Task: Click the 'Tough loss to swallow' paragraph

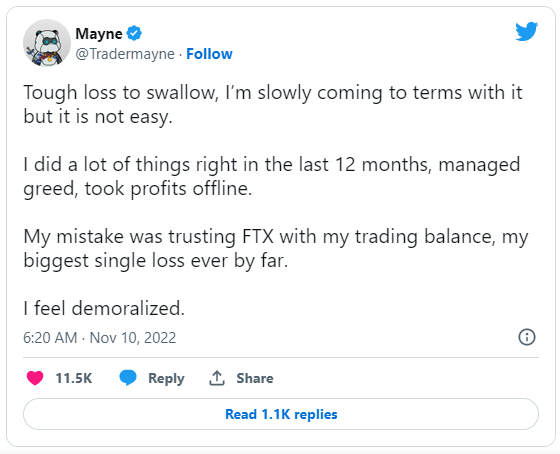Action: coord(273,104)
